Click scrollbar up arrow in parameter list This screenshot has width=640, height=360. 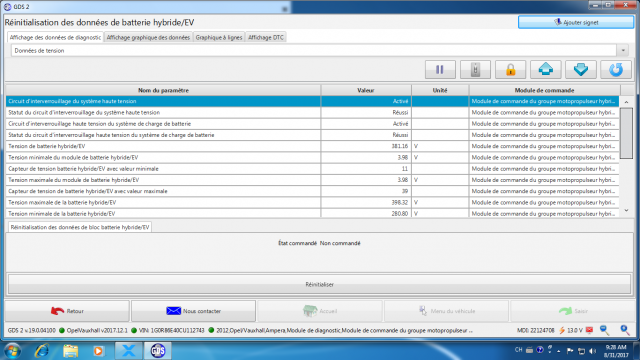pyautogui.click(x=627, y=102)
